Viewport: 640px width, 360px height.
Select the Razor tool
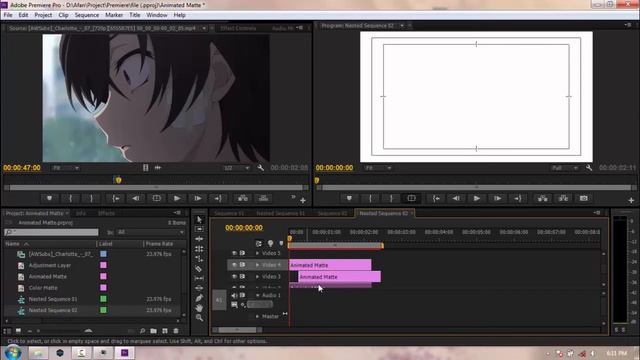point(199,269)
